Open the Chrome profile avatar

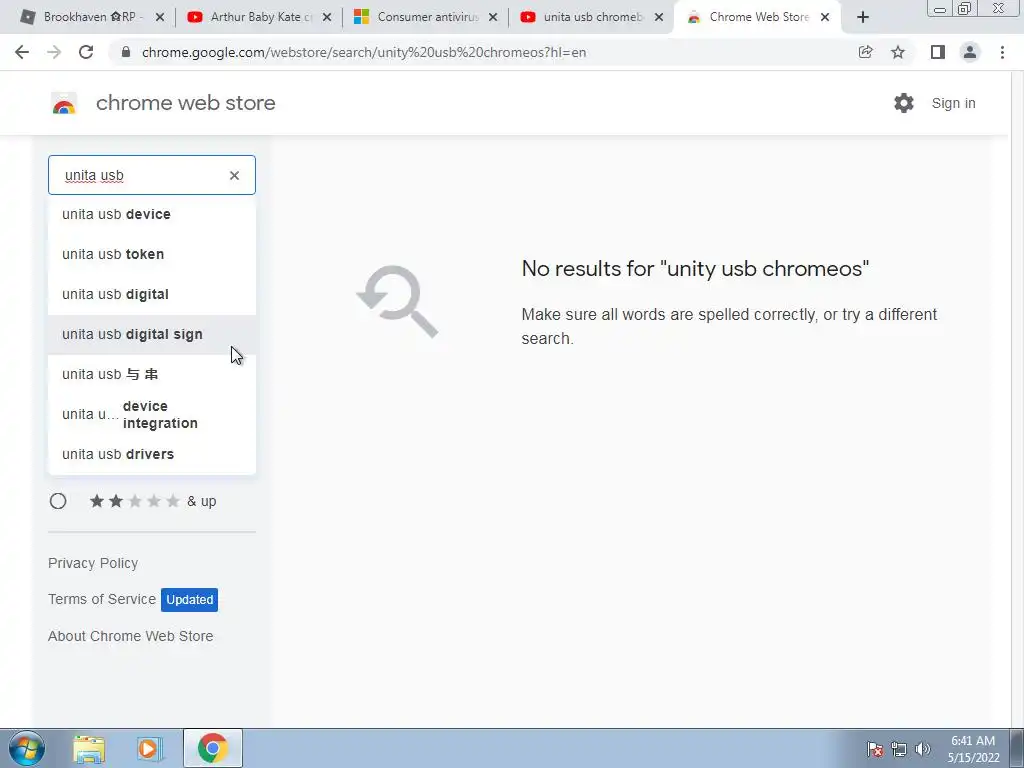click(x=970, y=52)
